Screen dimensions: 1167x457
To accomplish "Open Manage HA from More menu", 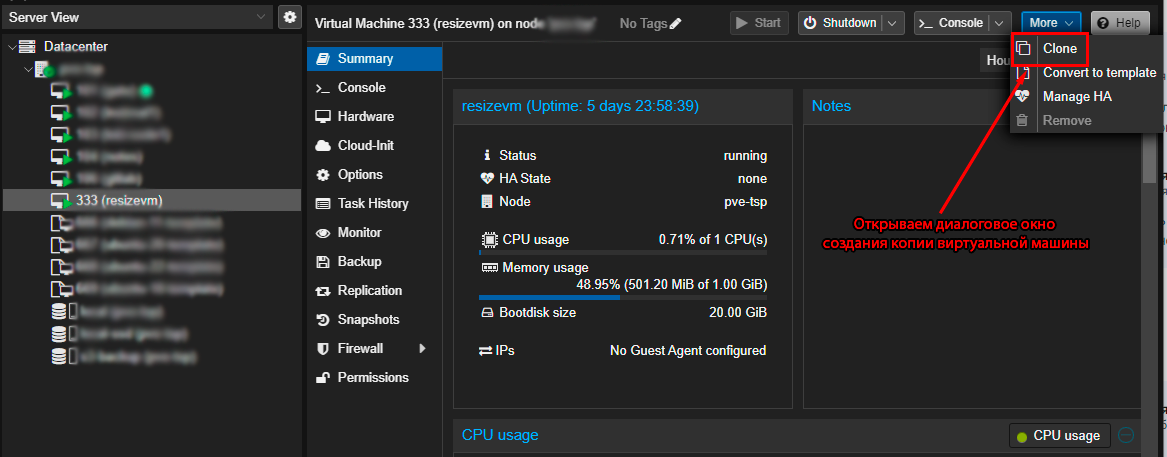I will pos(1077,97).
